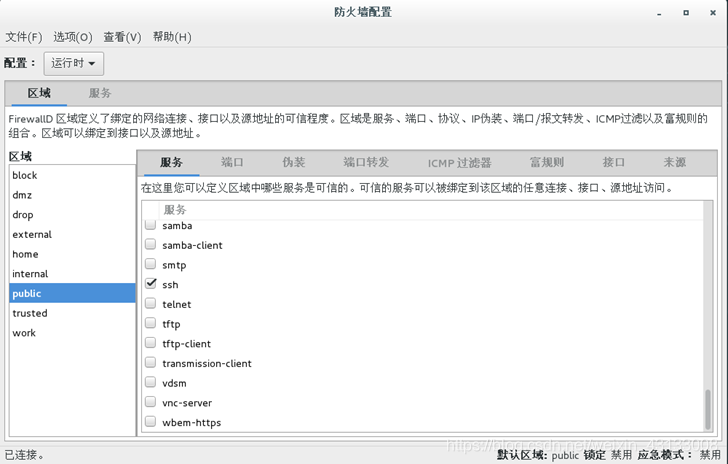This screenshot has width=728, height=464.
Task: Click the vnc-server service name
Action: 187,403
